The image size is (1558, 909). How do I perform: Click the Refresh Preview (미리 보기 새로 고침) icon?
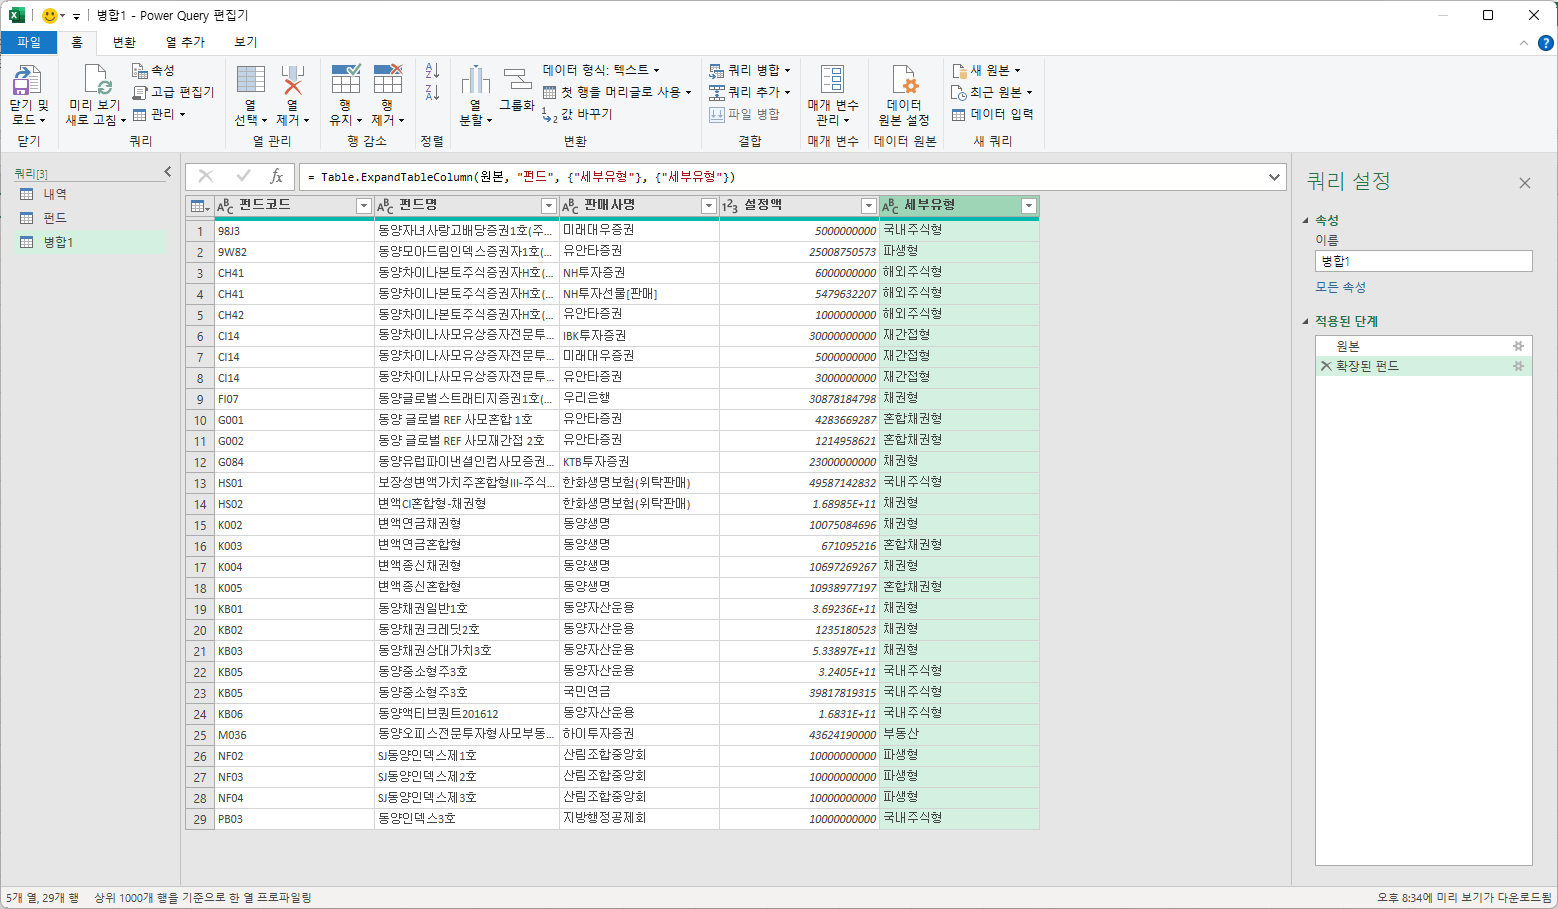point(96,81)
